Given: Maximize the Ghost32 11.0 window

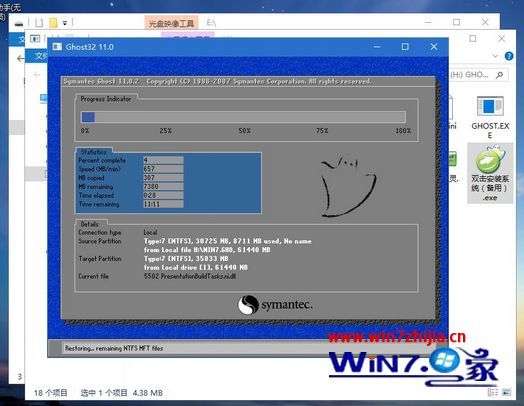Looking at the screenshot, I should tap(405, 47).
